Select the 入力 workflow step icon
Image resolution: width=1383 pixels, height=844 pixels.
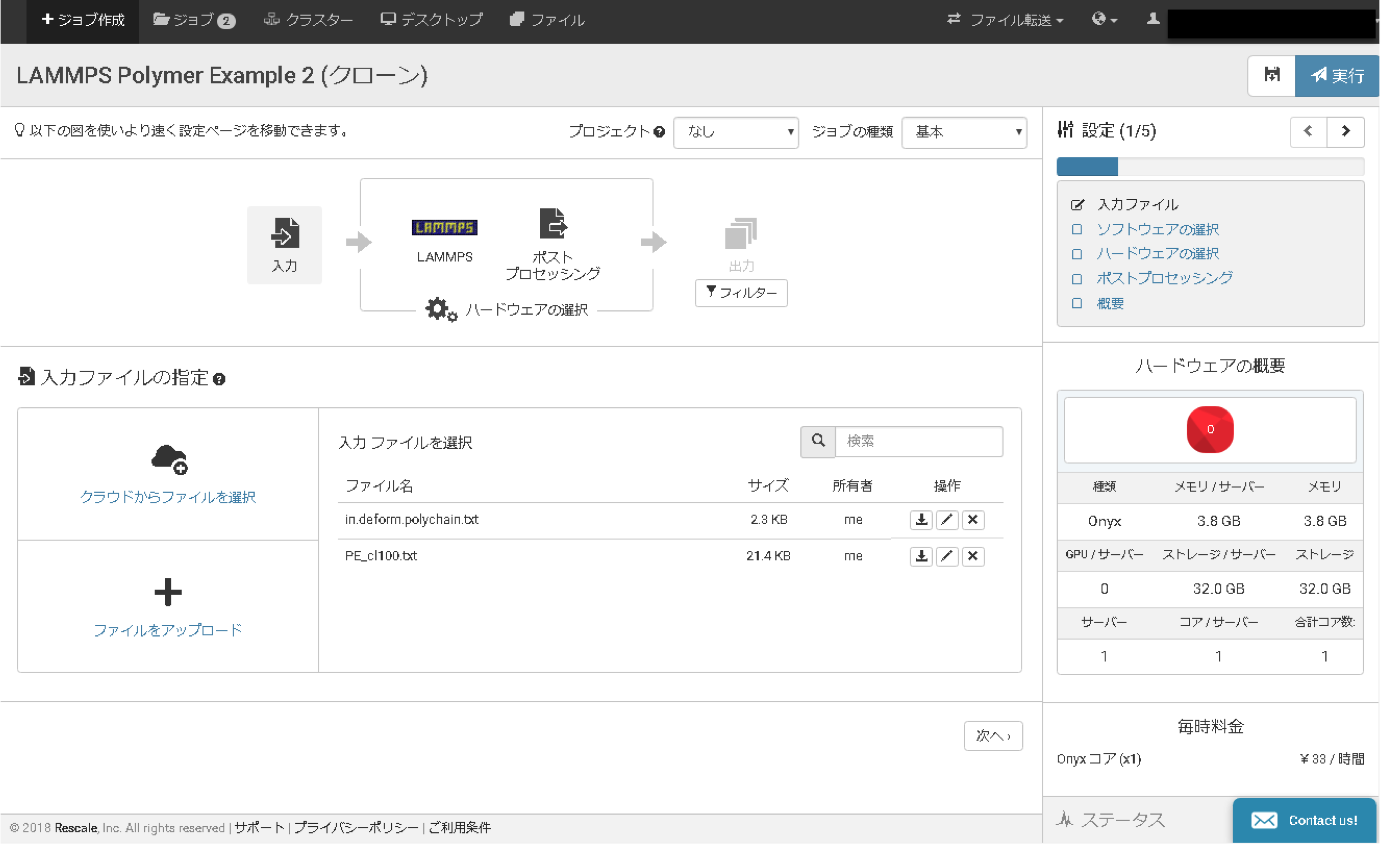point(285,245)
